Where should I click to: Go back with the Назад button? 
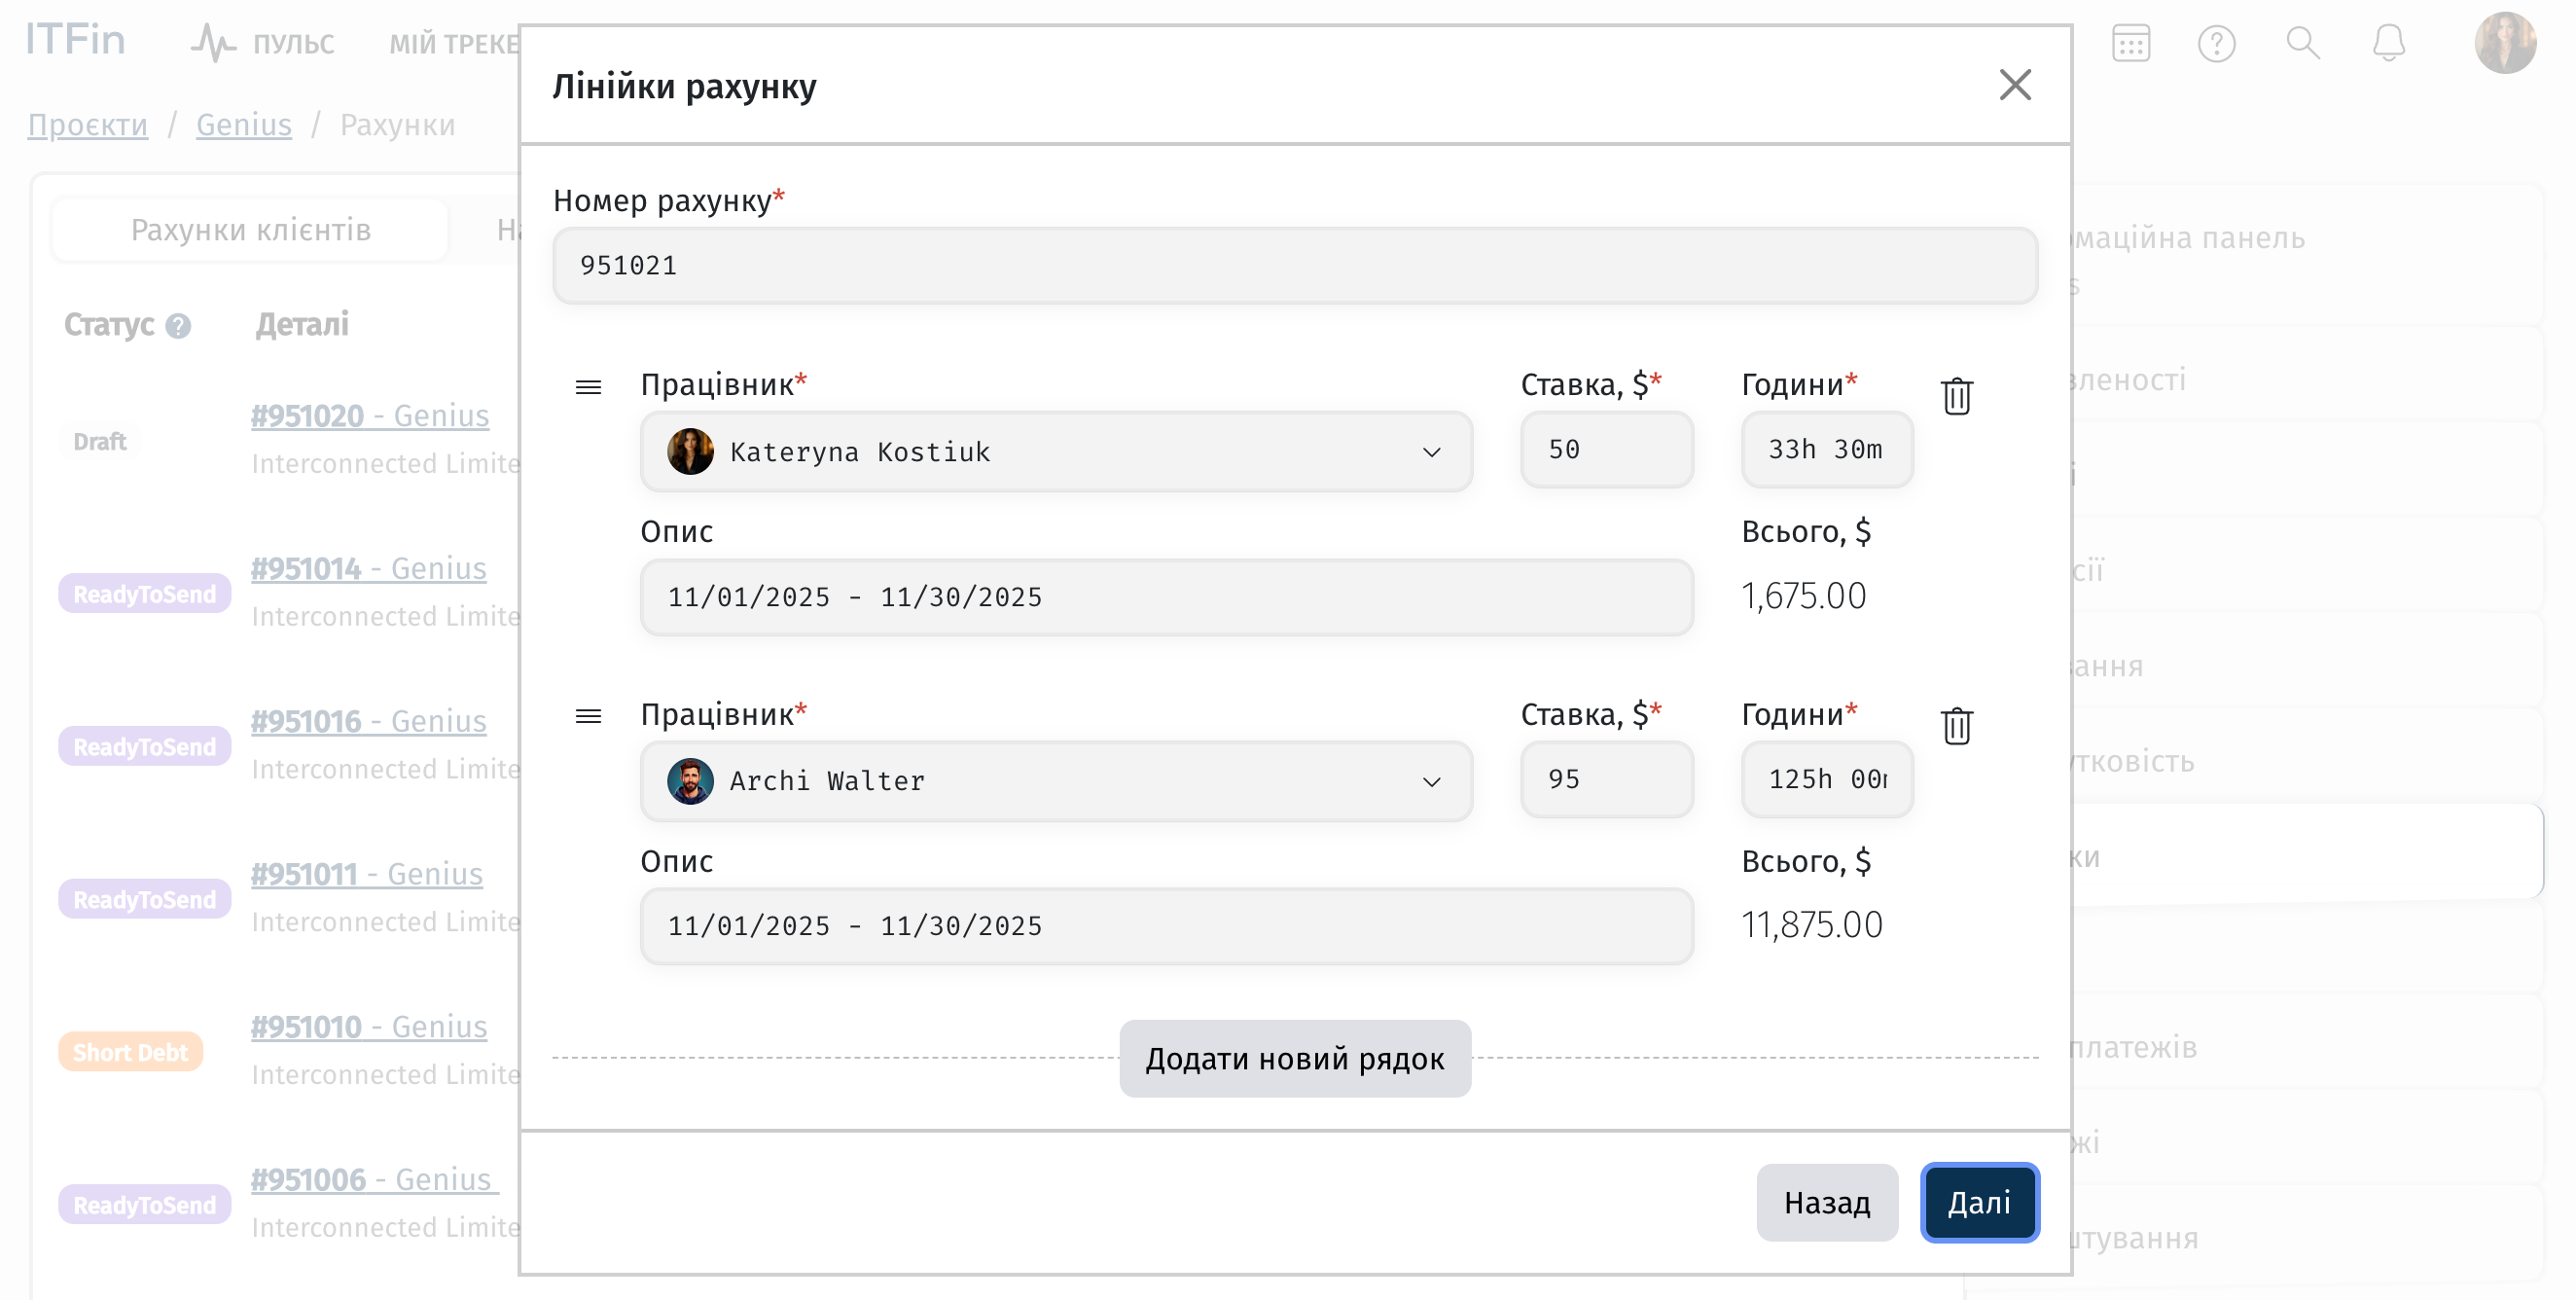coord(1826,1202)
